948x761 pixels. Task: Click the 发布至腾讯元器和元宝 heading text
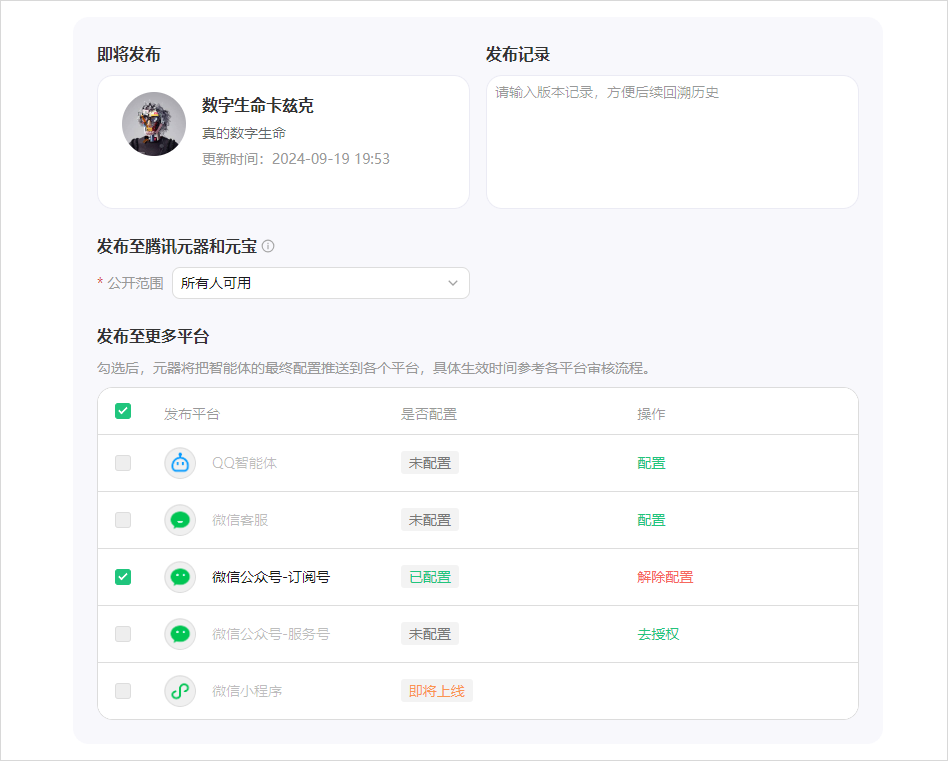[177, 247]
